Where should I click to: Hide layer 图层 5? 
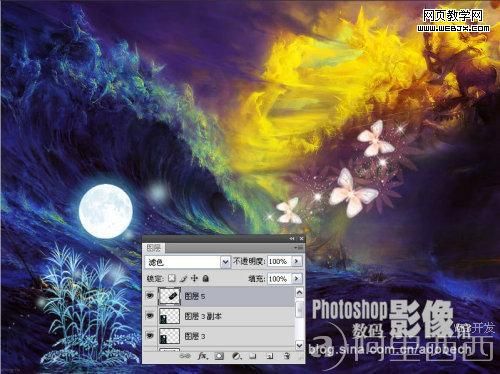(x=150, y=296)
